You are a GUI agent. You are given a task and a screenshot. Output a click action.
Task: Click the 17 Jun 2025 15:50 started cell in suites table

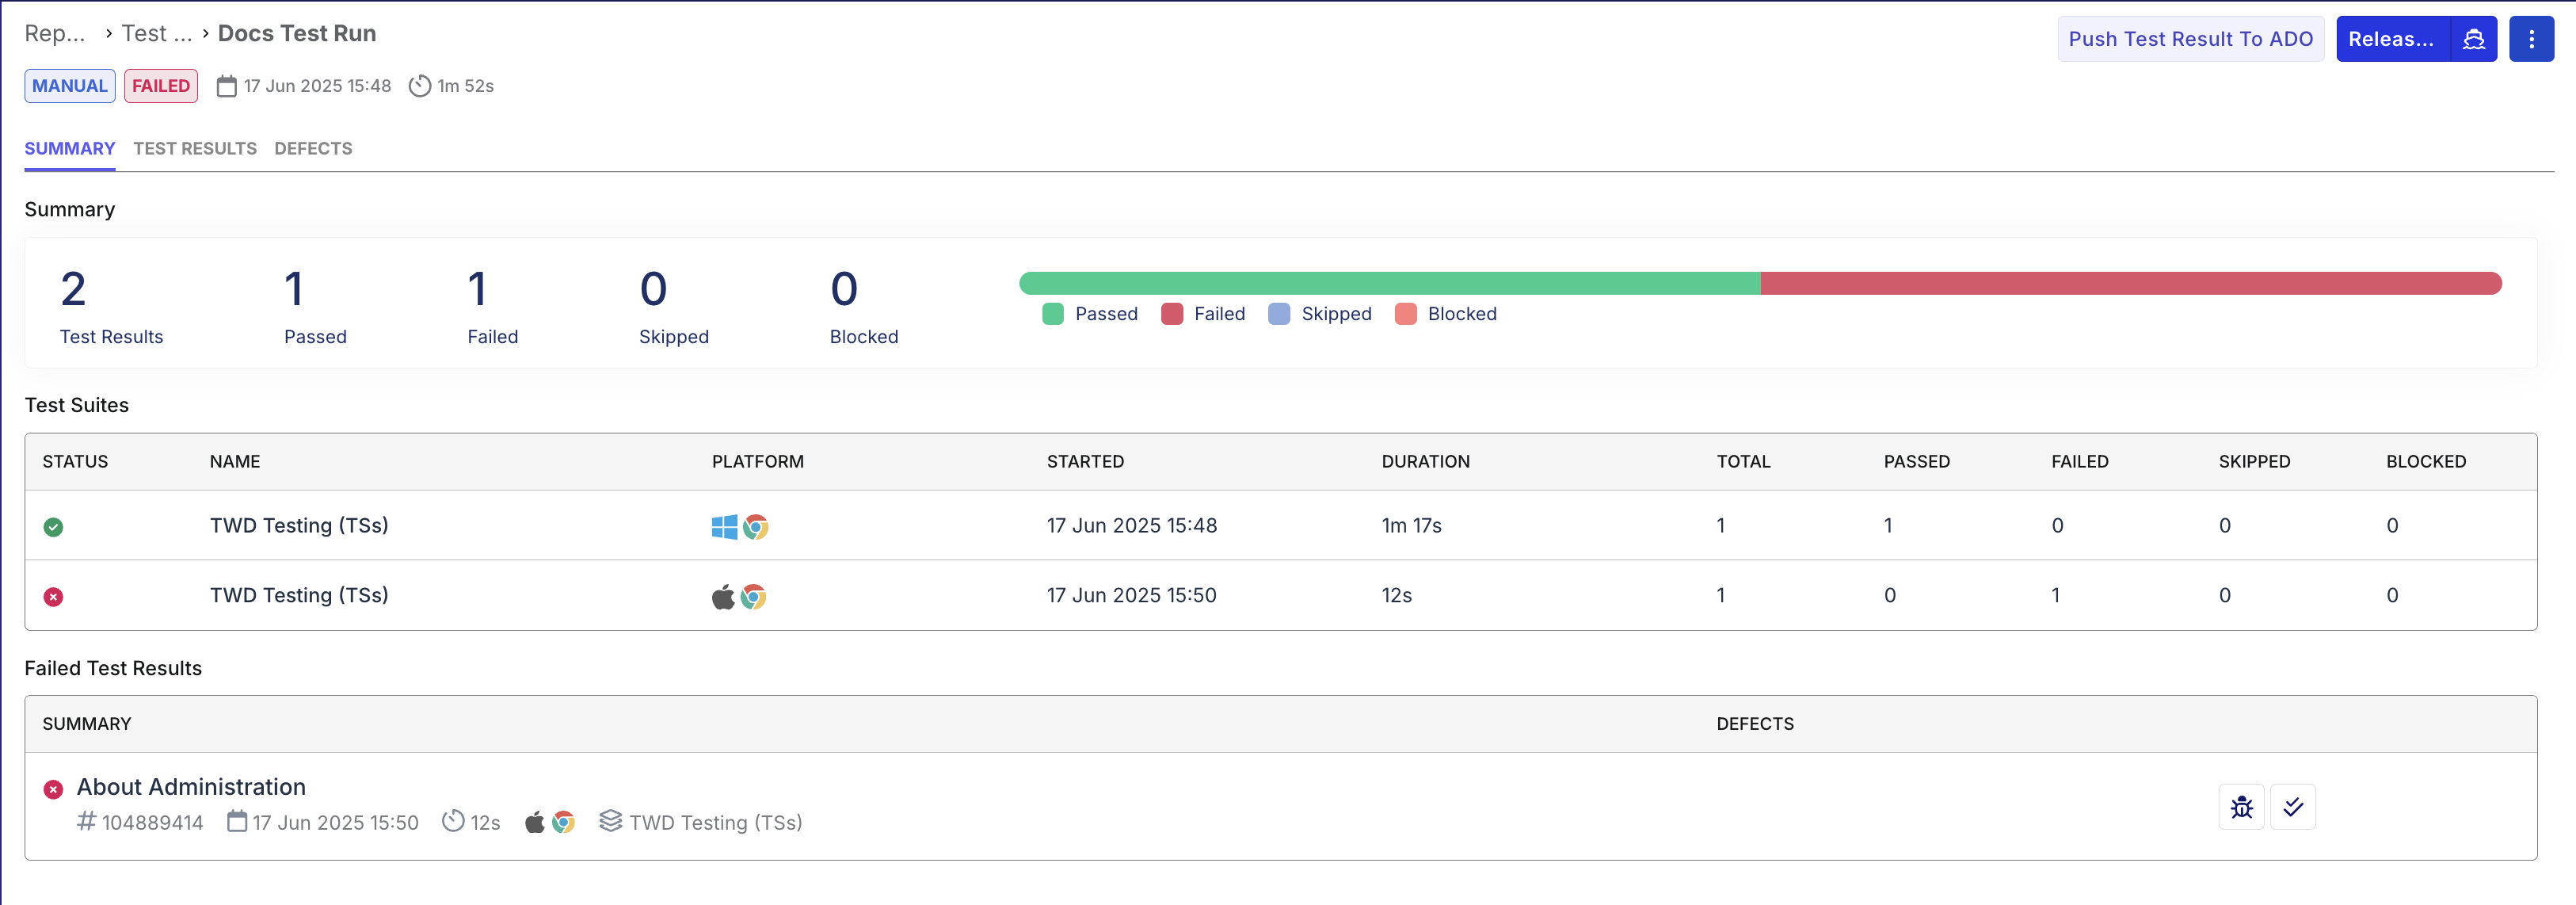[x=1131, y=596]
